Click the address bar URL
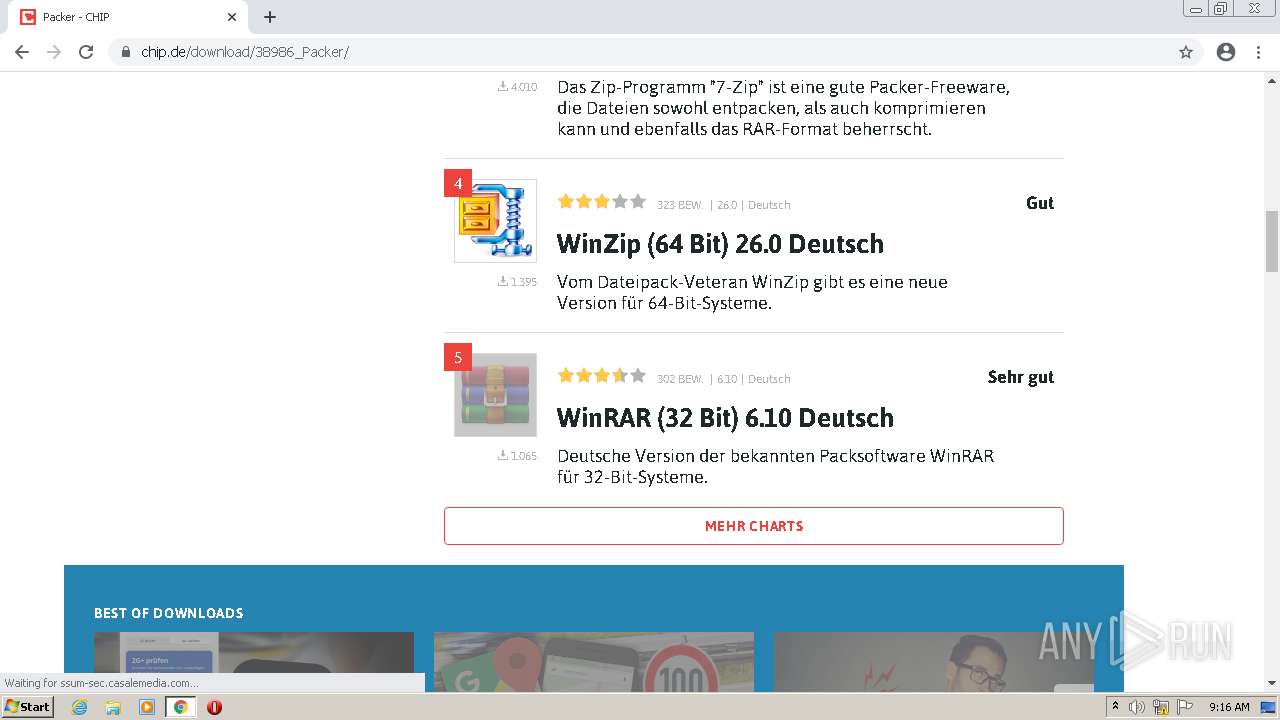Screen dimensions: 1280x720 (x=245, y=52)
